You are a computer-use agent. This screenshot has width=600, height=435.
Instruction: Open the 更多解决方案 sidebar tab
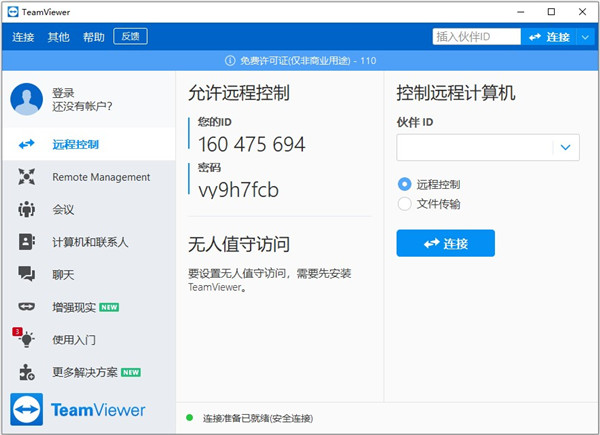pos(89,372)
